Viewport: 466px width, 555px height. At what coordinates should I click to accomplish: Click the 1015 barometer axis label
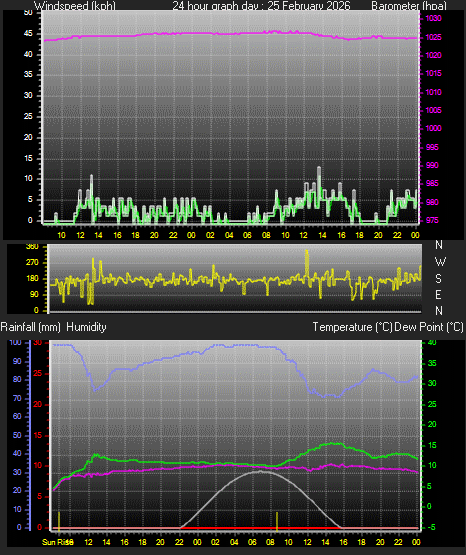click(x=433, y=73)
